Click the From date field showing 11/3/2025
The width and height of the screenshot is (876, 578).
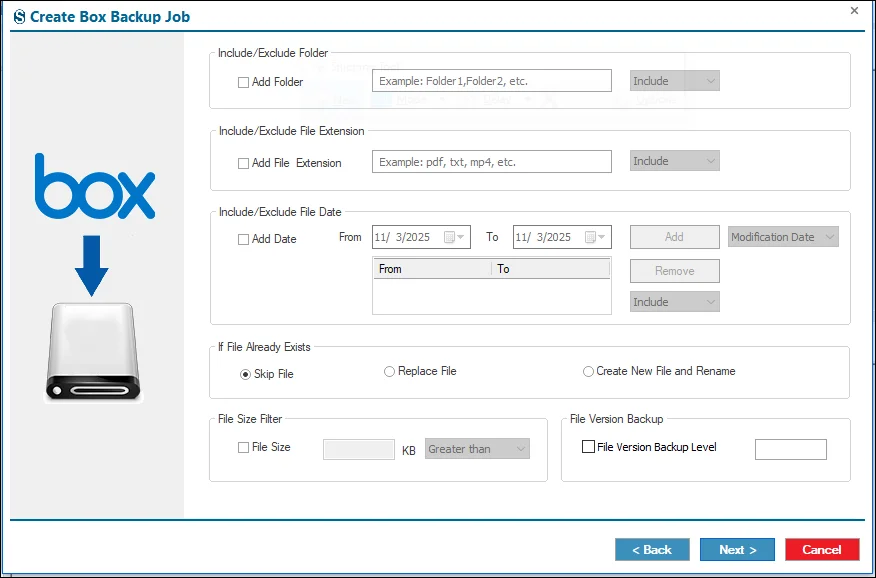click(421, 237)
